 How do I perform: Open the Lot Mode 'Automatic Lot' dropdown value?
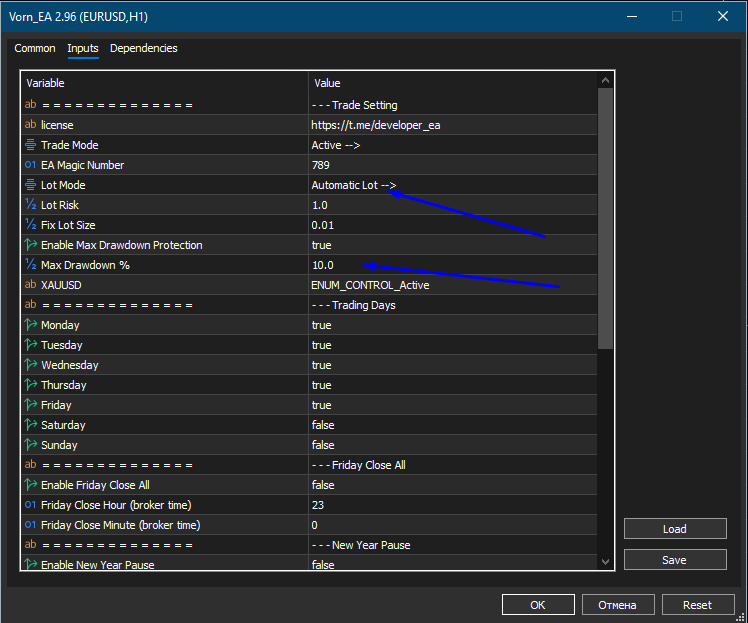452,185
